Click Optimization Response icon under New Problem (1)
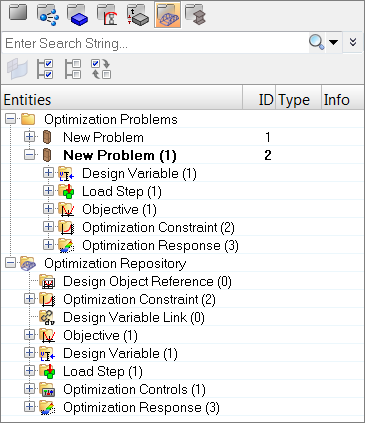This screenshot has width=365, height=423. tap(66, 245)
